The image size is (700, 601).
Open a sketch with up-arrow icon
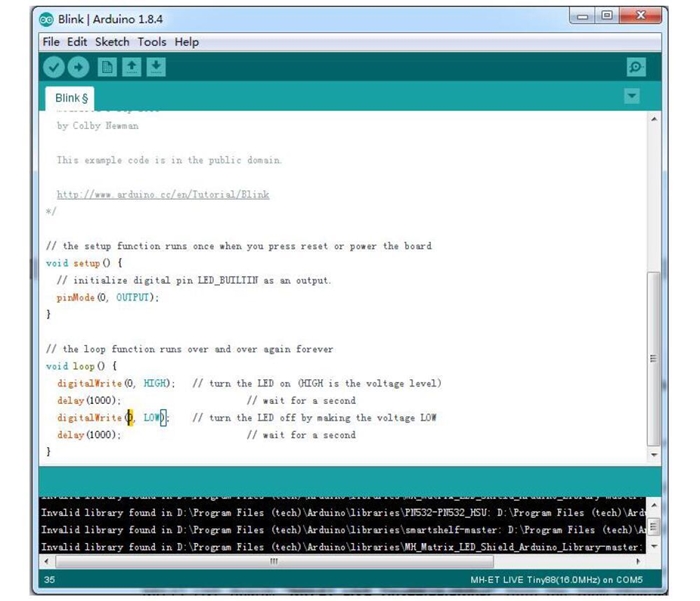(132, 67)
